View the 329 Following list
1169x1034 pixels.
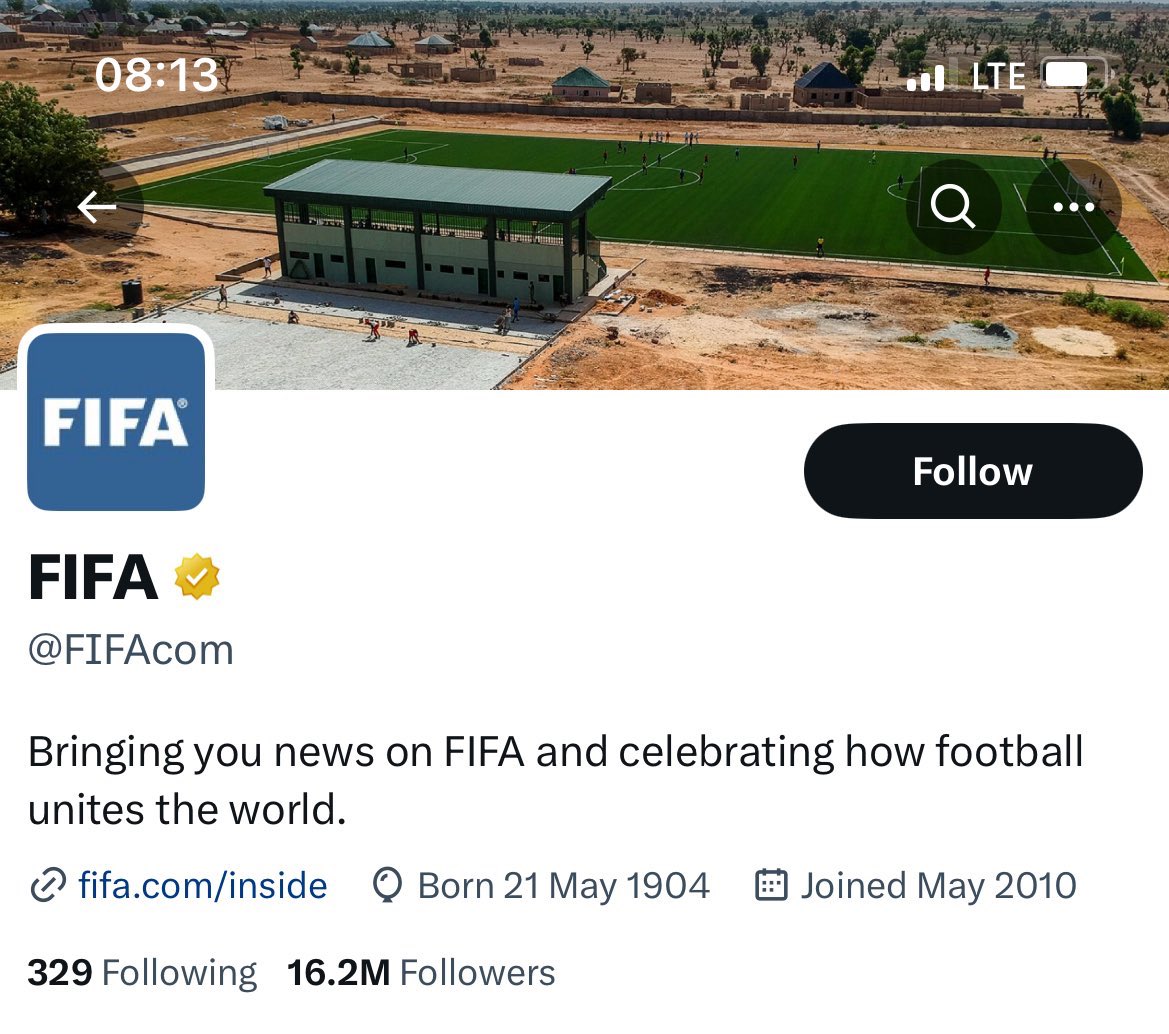pos(142,973)
